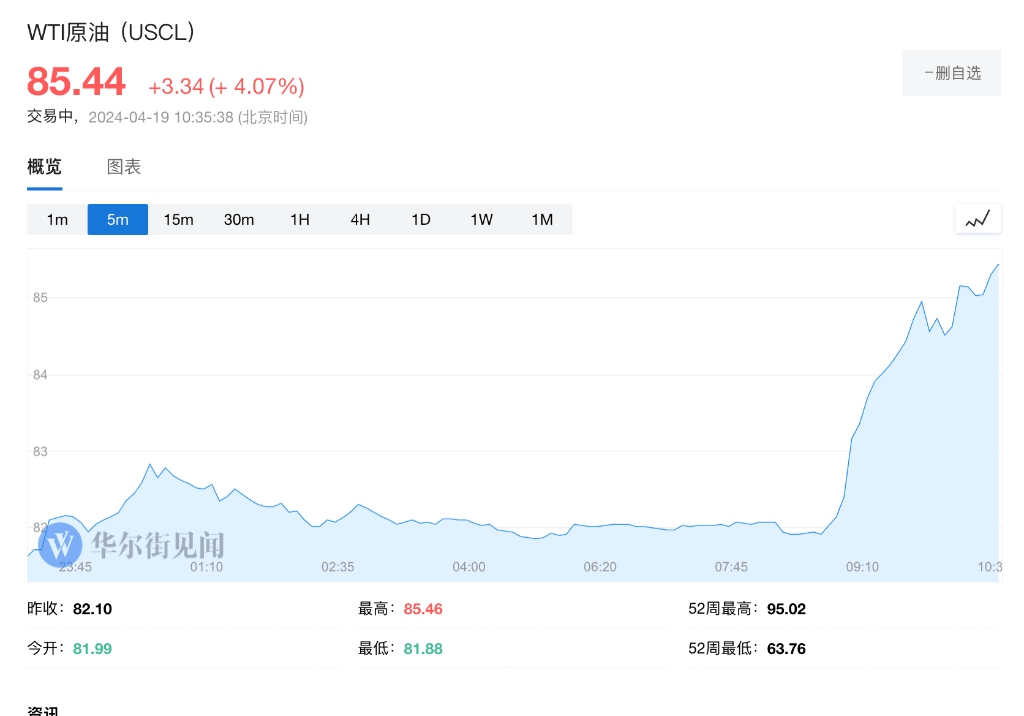Click the 04:00 time axis label
The height and width of the screenshot is (716, 1024).
[x=468, y=567]
